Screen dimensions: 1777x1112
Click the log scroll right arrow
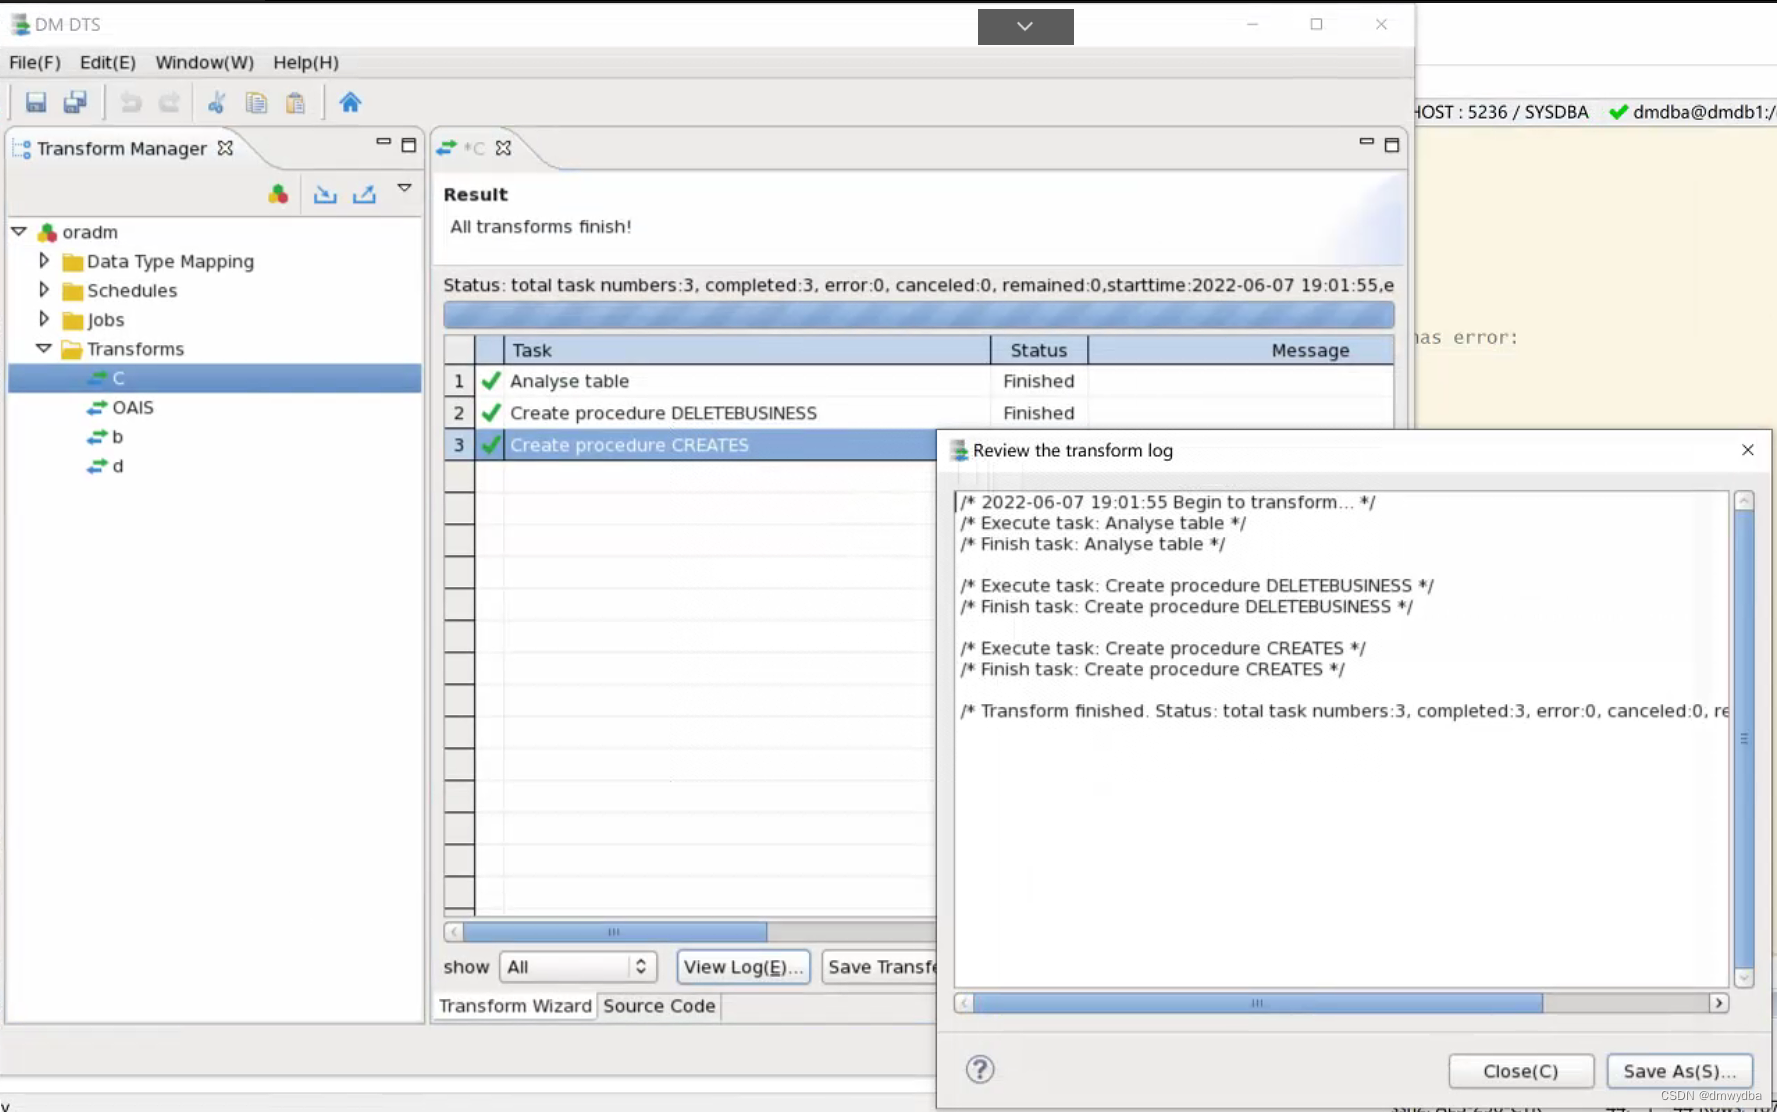1719,1003
